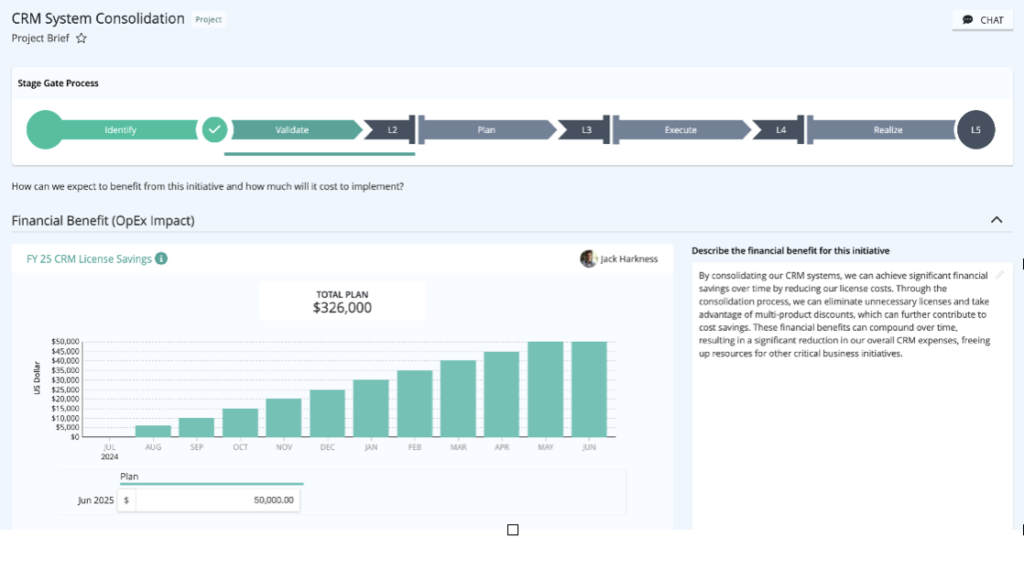Click the Project Brief subtitle
This screenshot has height=561, width=1024.
click(40, 38)
